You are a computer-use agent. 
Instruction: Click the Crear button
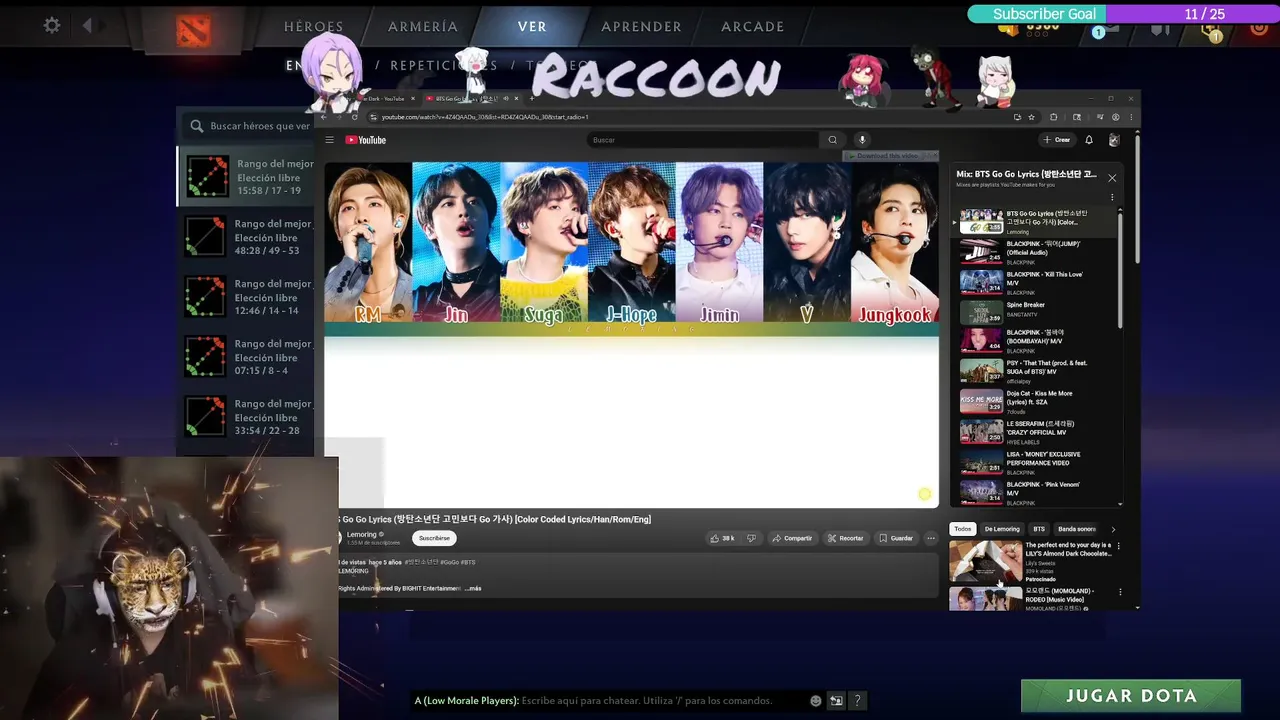point(1057,140)
